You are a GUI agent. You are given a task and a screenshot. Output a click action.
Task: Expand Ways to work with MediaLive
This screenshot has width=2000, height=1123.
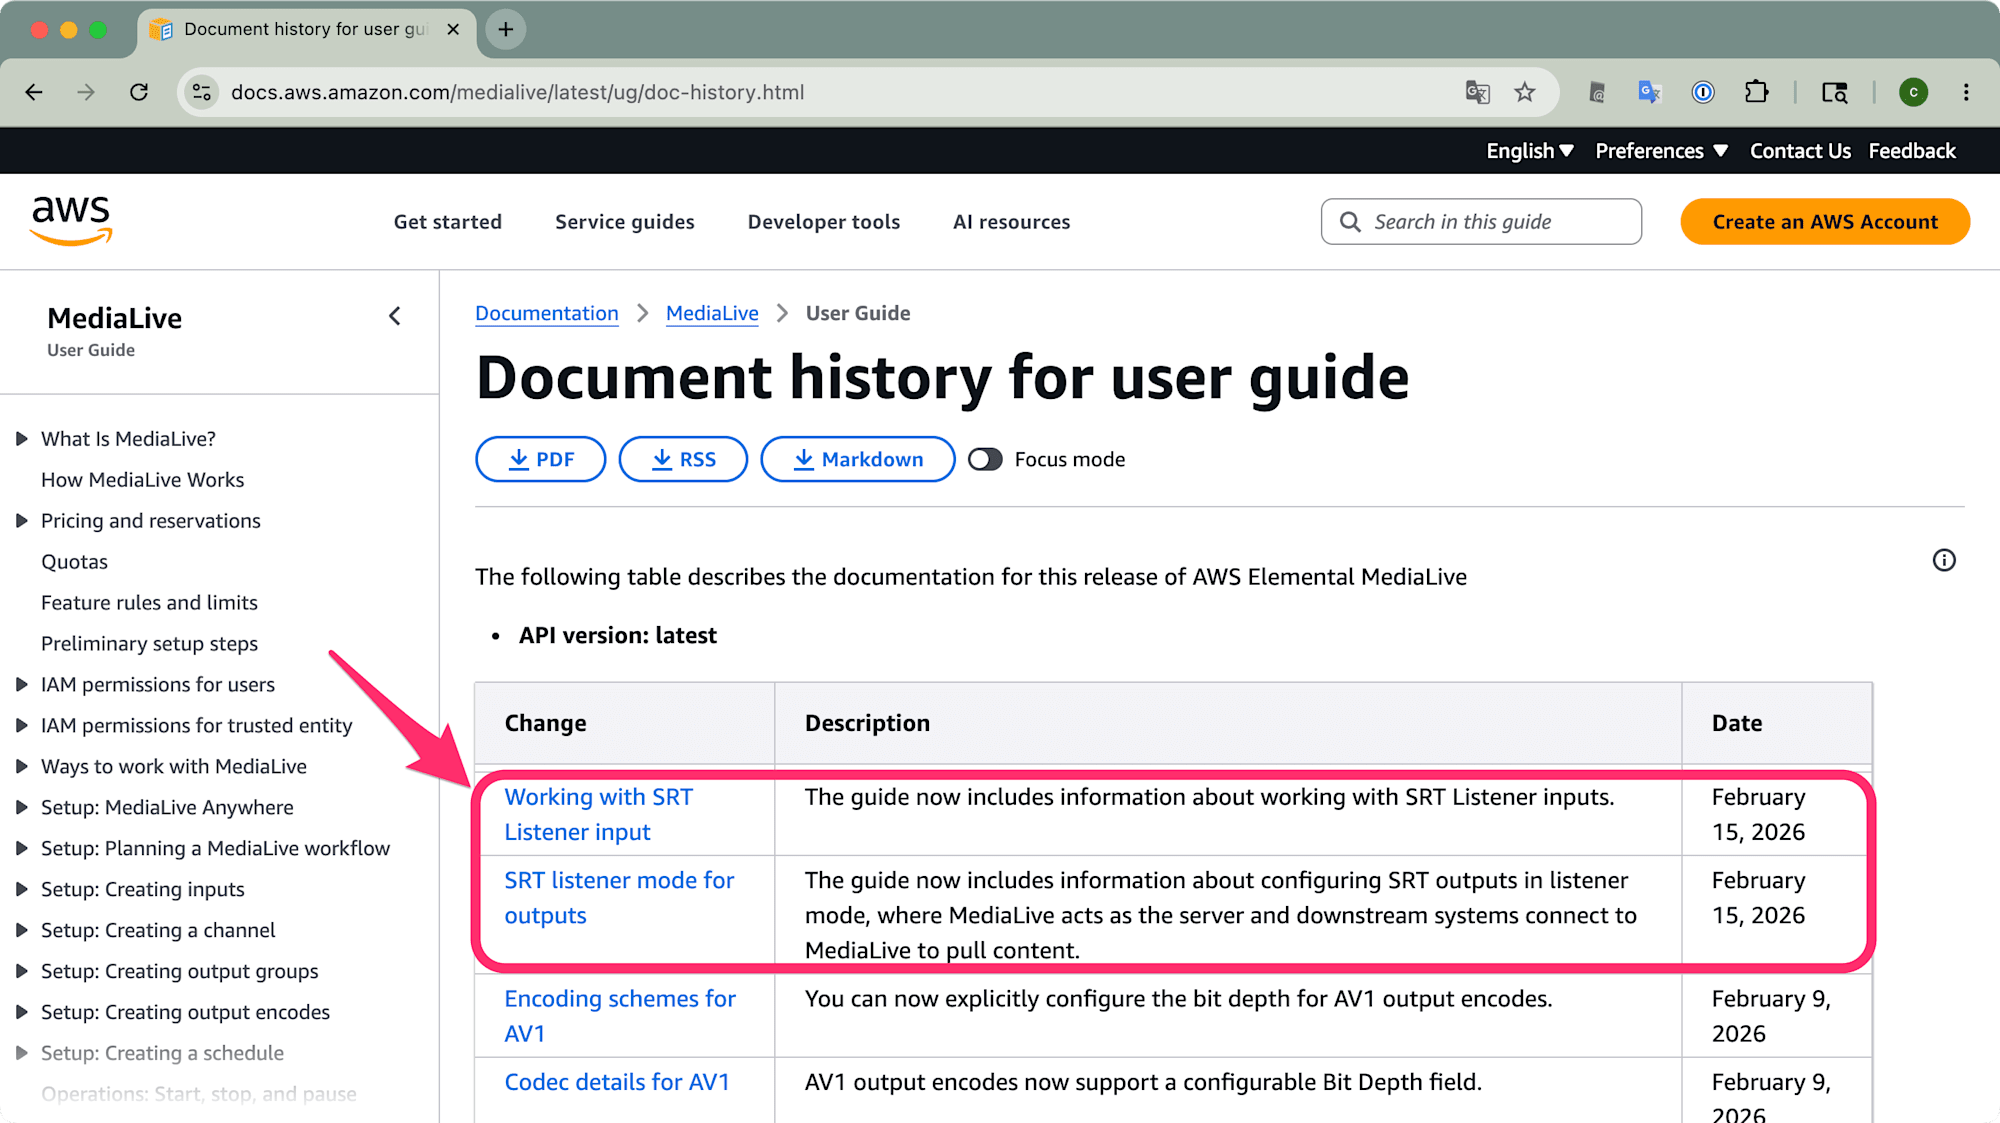(21, 767)
